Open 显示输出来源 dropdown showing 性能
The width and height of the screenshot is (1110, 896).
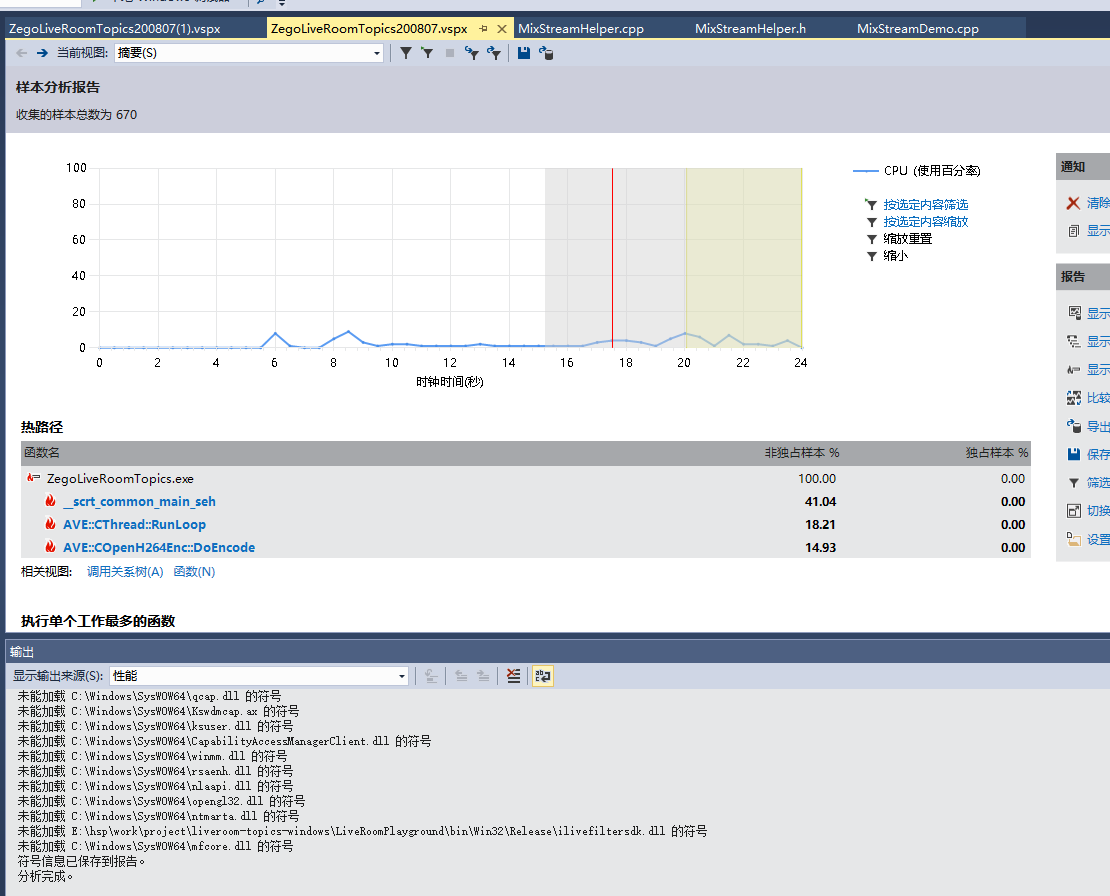coord(259,676)
